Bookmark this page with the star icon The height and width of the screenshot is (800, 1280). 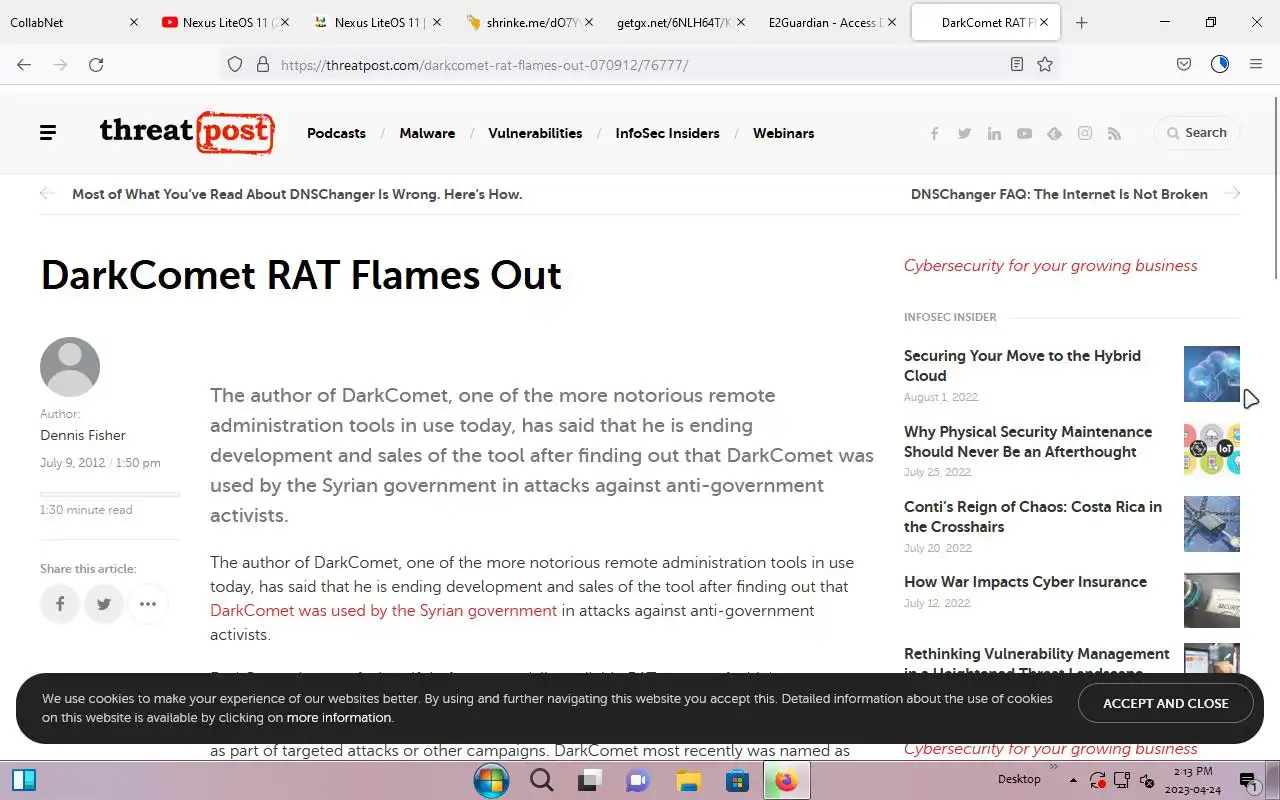[1045, 64]
